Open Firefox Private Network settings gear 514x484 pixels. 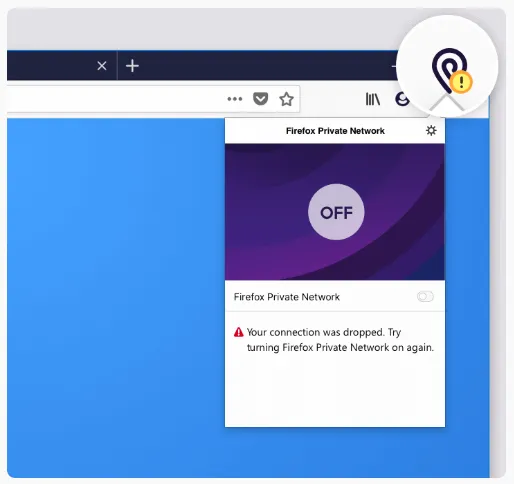pyautogui.click(x=431, y=130)
